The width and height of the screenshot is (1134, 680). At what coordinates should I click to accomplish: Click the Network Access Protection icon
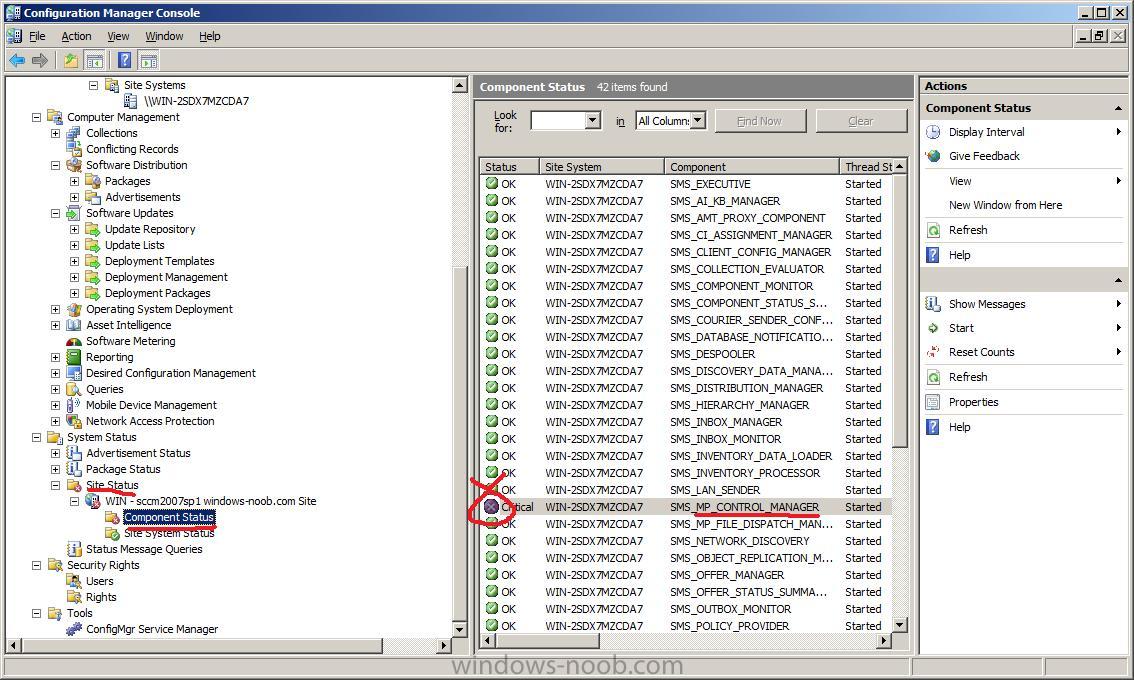pos(73,421)
